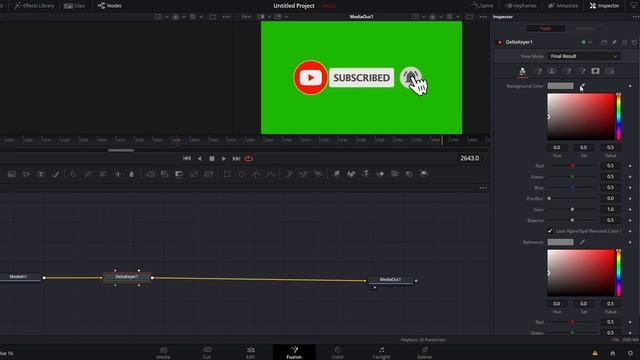
Task: Open MediaOut1 viewer options three-dot menu
Action: 483,17
